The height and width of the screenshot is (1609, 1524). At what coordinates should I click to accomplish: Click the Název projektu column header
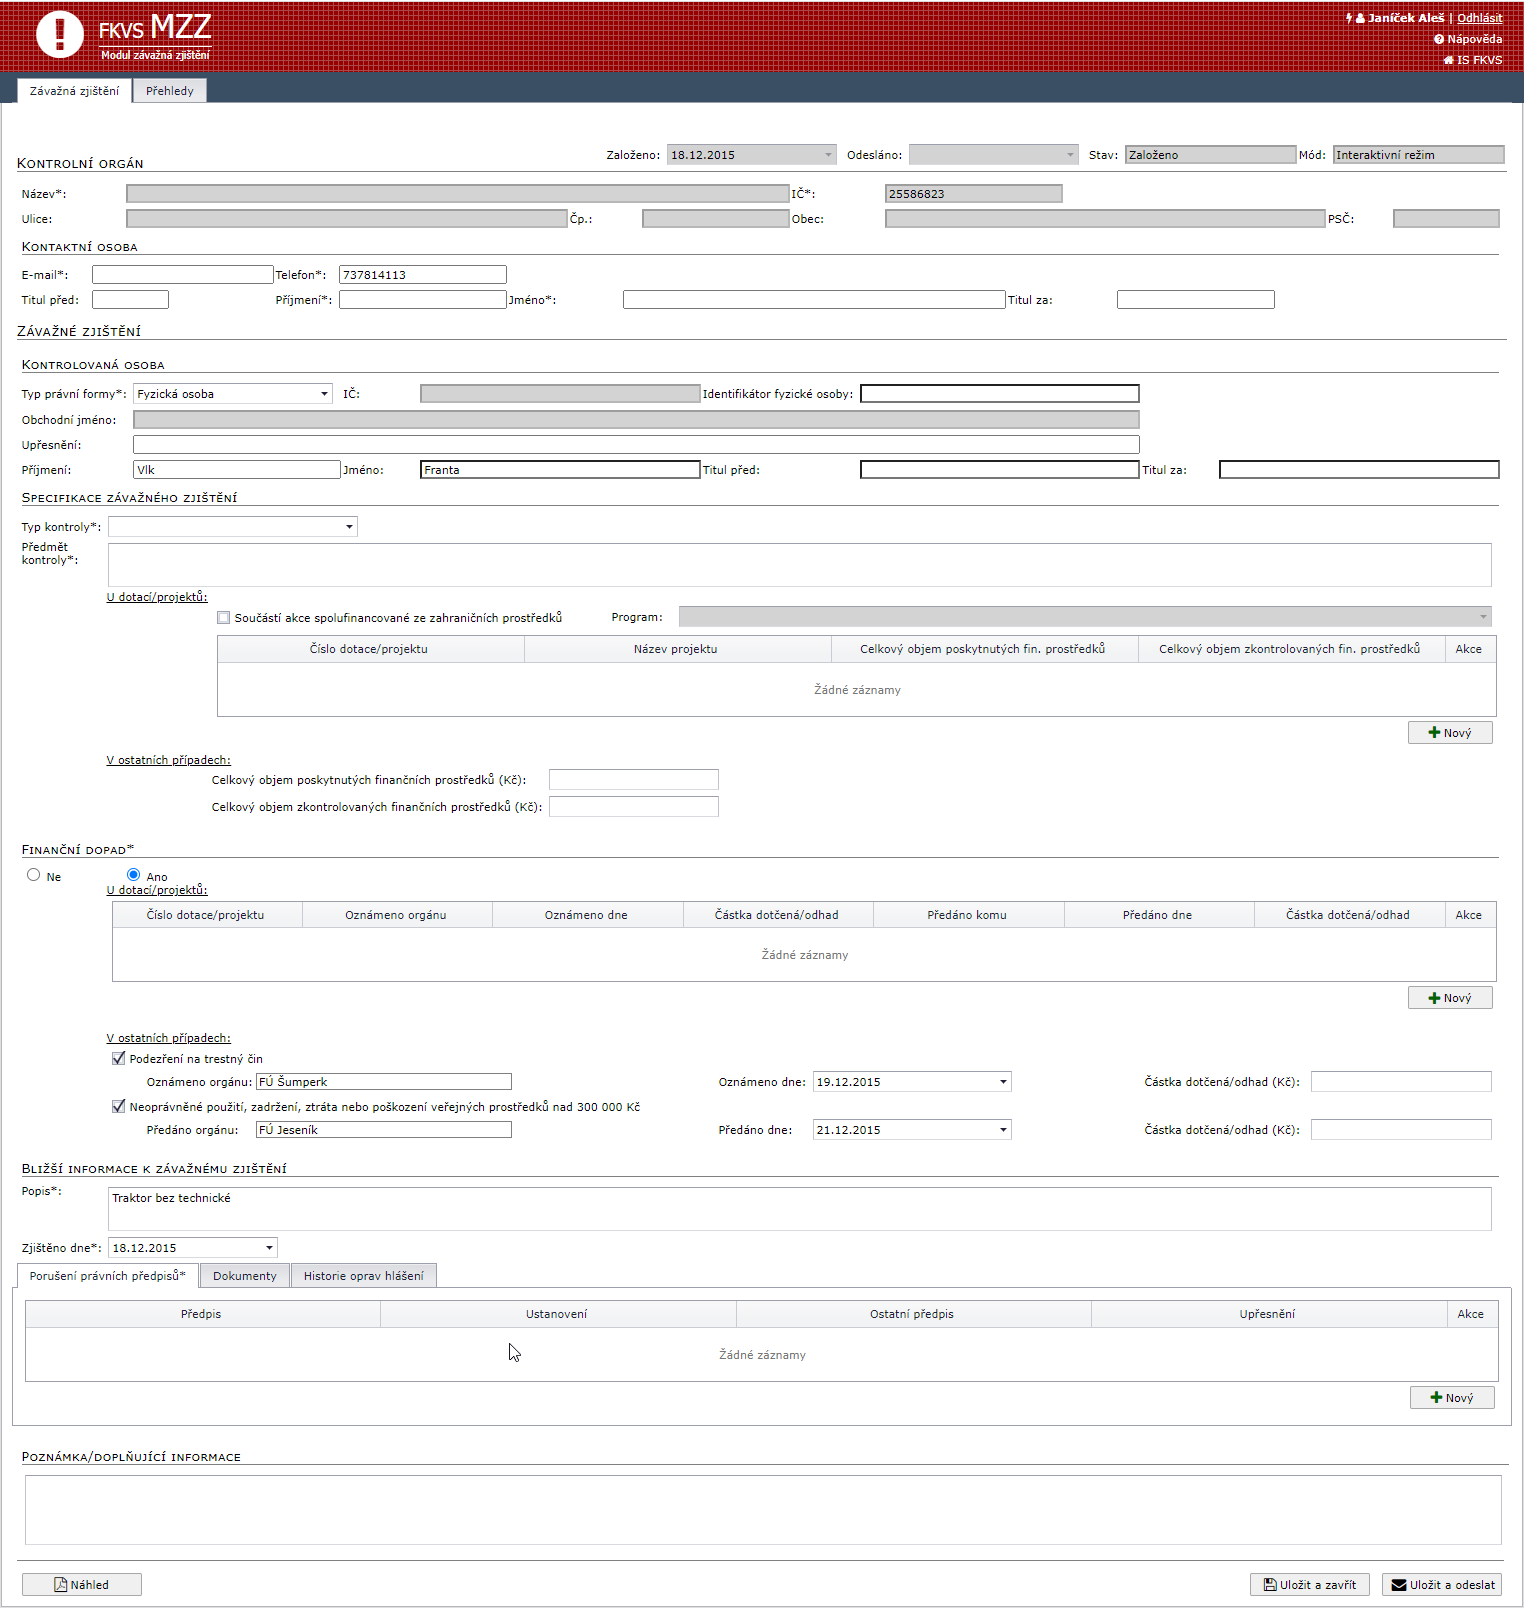tap(677, 649)
